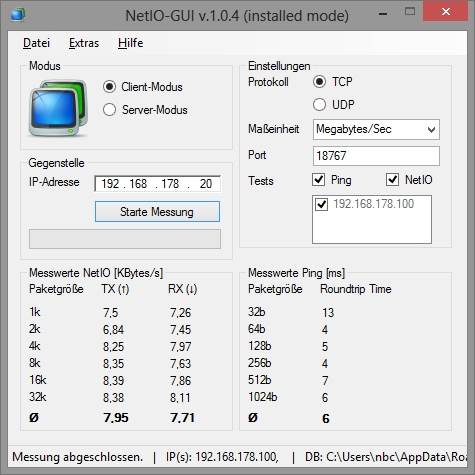Toggle the NetIO test checkbox
475x475 pixels.
(x=392, y=180)
